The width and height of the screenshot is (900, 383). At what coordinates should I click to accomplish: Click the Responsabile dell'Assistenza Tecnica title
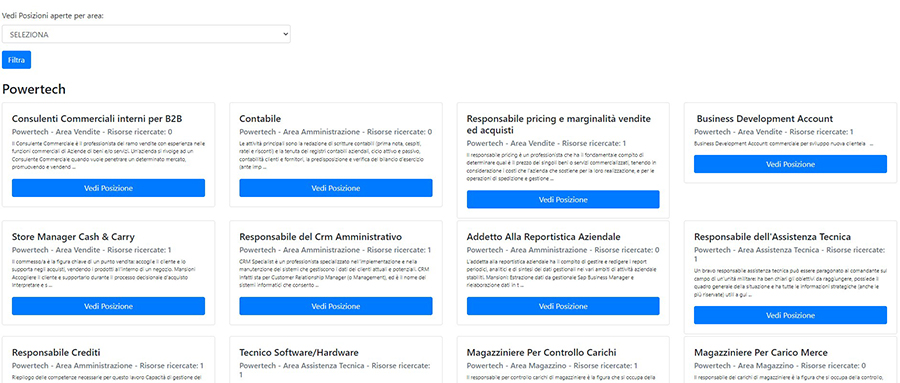(x=773, y=237)
